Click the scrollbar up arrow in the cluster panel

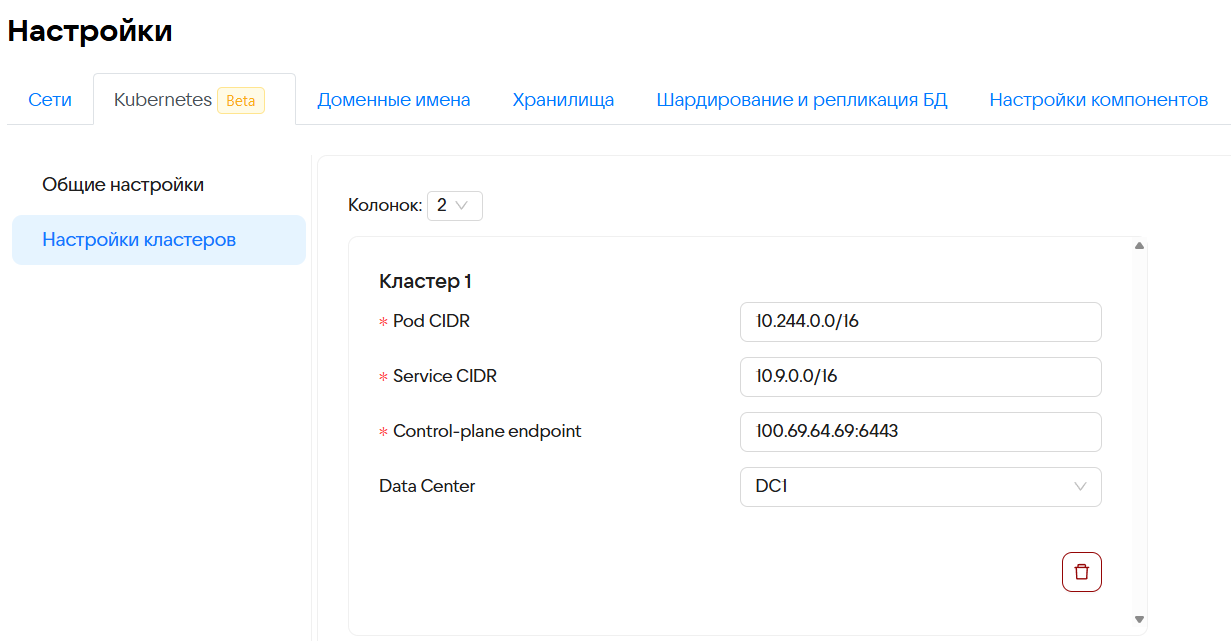[1139, 245]
